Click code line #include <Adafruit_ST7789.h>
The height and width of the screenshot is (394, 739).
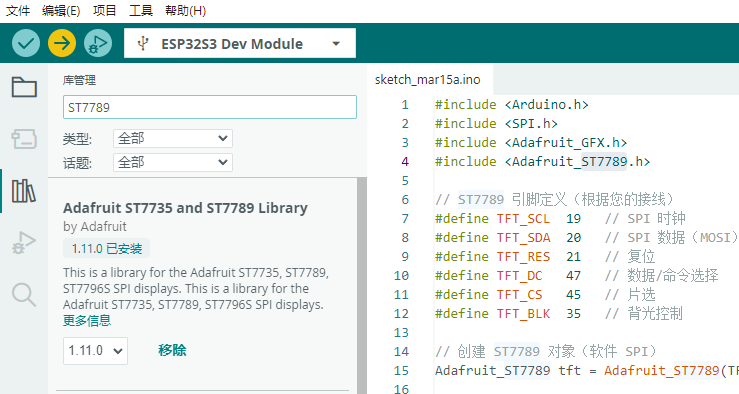pos(542,162)
